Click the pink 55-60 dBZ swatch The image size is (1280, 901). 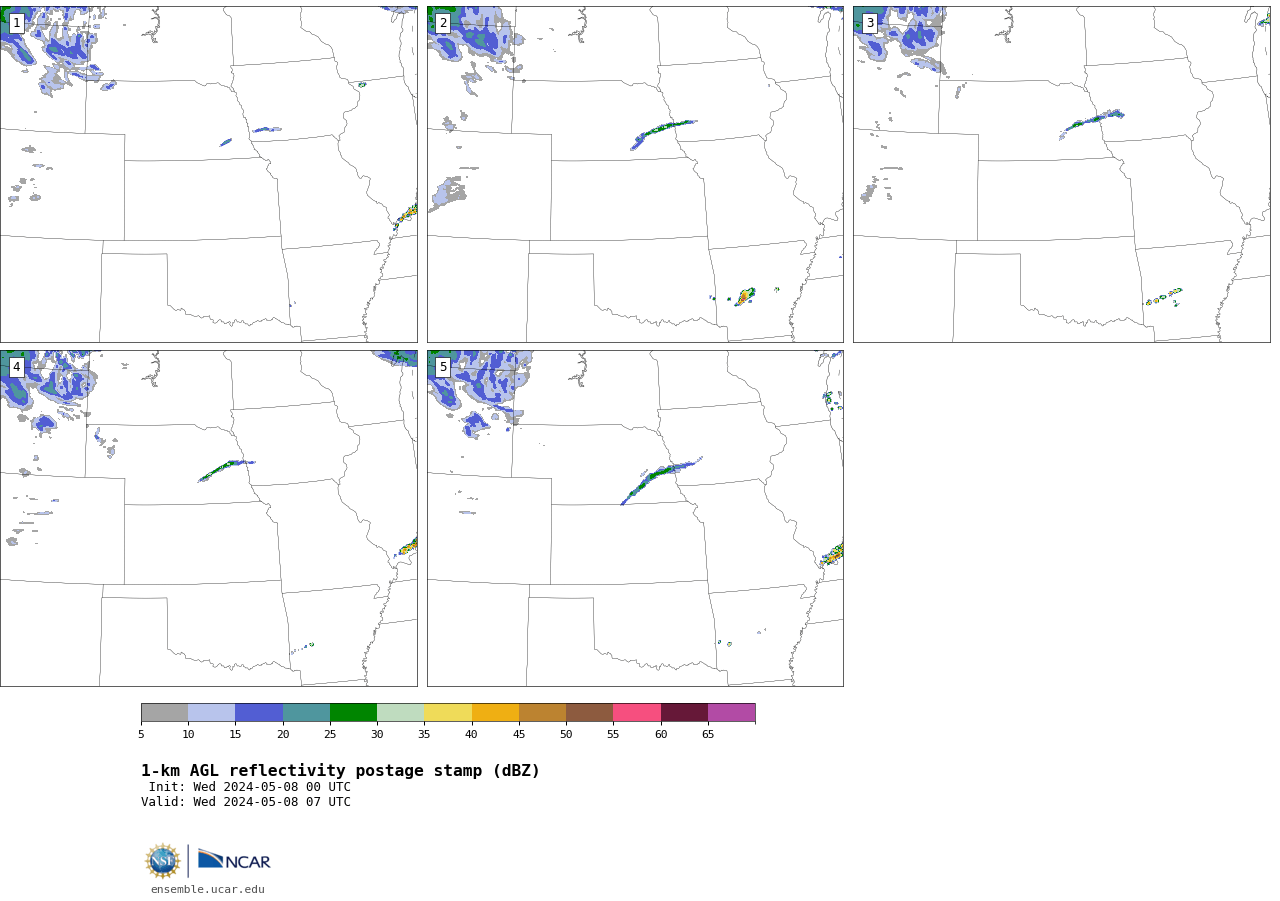pyautogui.click(x=637, y=713)
